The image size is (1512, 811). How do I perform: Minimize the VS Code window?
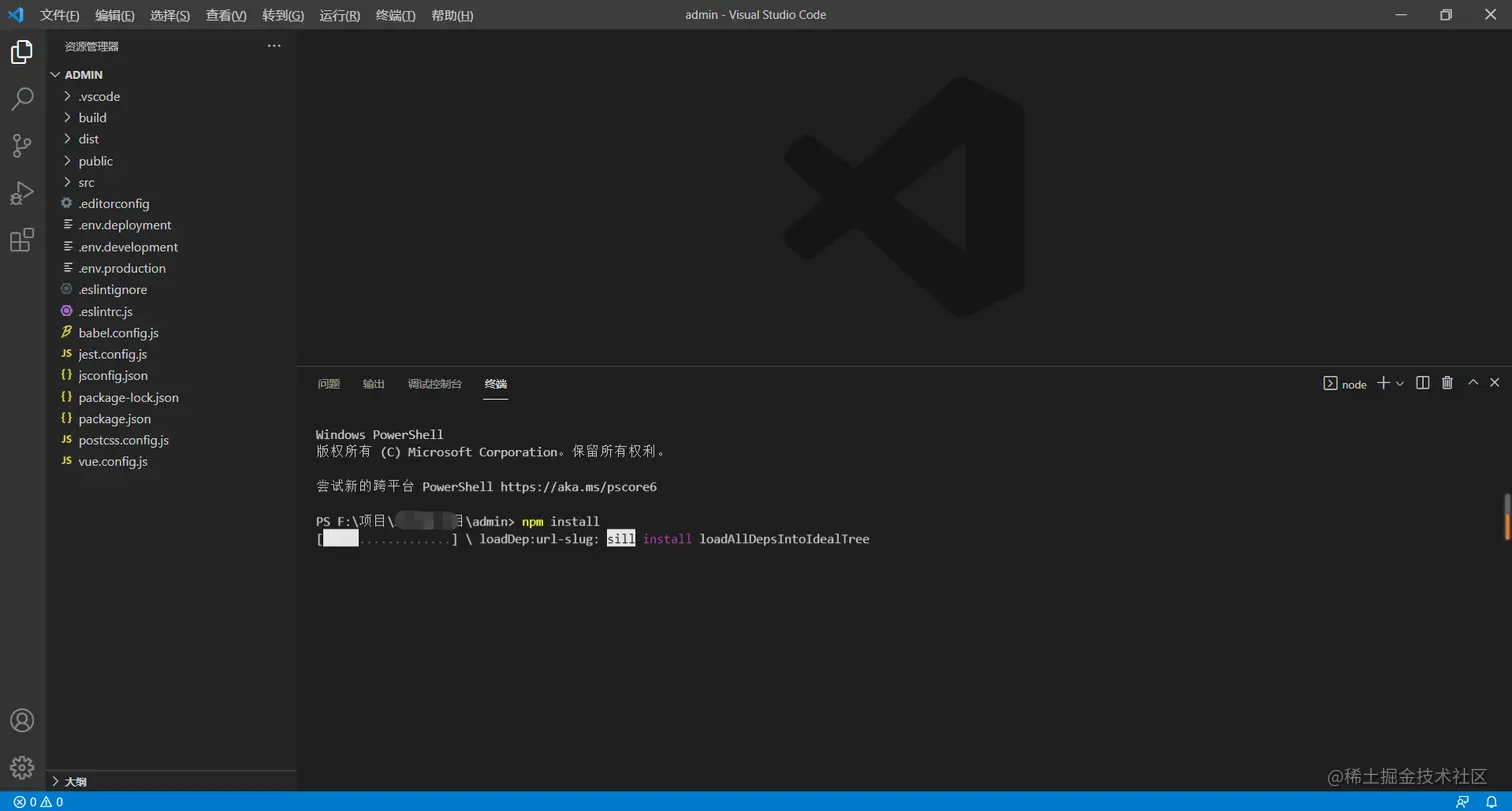coord(1400,15)
